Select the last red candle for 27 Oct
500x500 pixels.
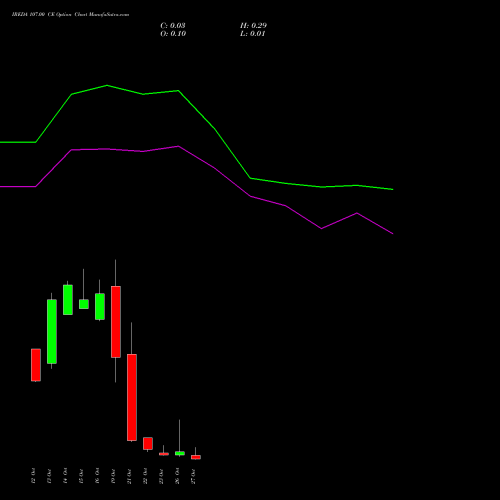pos(196,457)
